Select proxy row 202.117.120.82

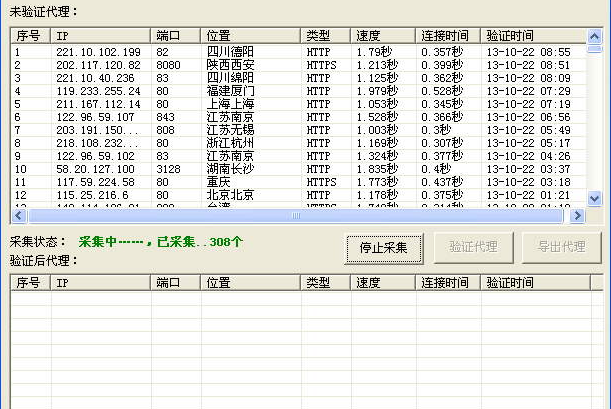pos(98,65)
